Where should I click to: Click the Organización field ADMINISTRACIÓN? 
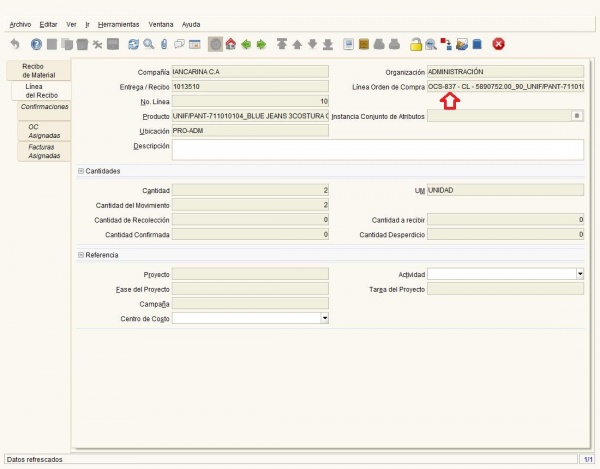[x=505, y=72]
